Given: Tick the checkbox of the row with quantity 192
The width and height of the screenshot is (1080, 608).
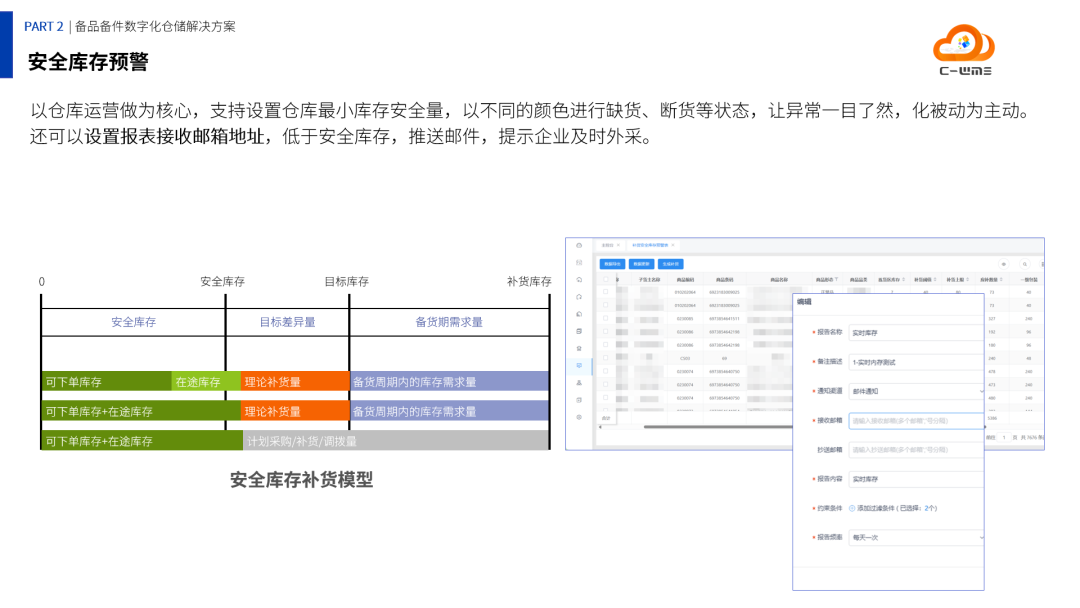Looking at the screenshot, I should point(606,332).
